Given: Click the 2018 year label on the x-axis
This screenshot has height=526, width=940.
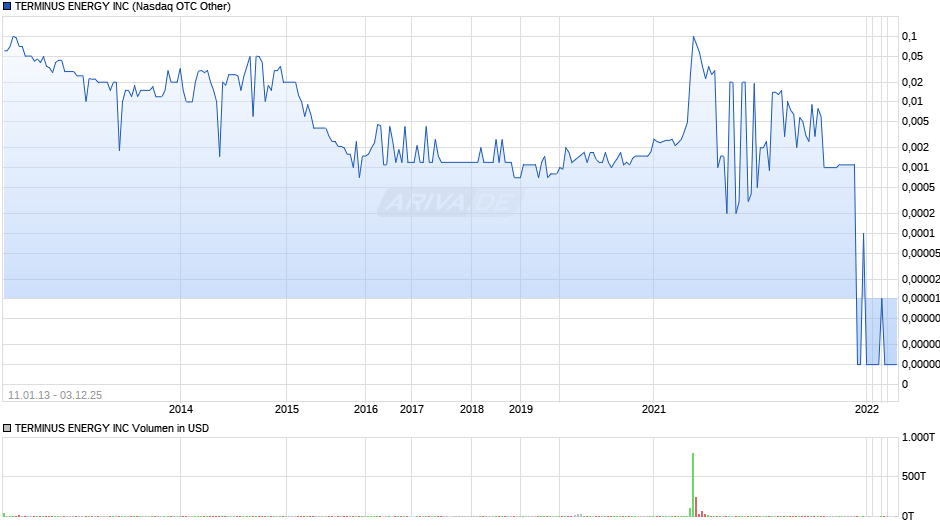Looking at the screenshot, I should 472,409.
